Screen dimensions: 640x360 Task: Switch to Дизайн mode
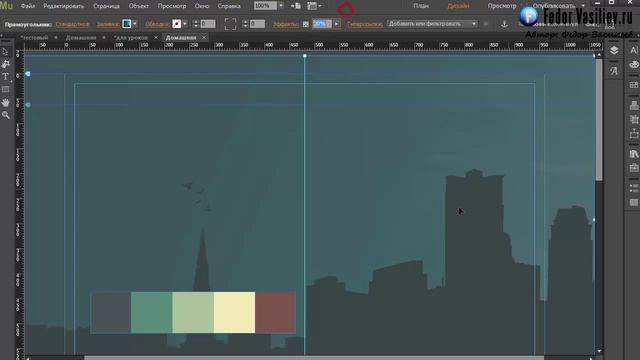click(x=458, y=6)
